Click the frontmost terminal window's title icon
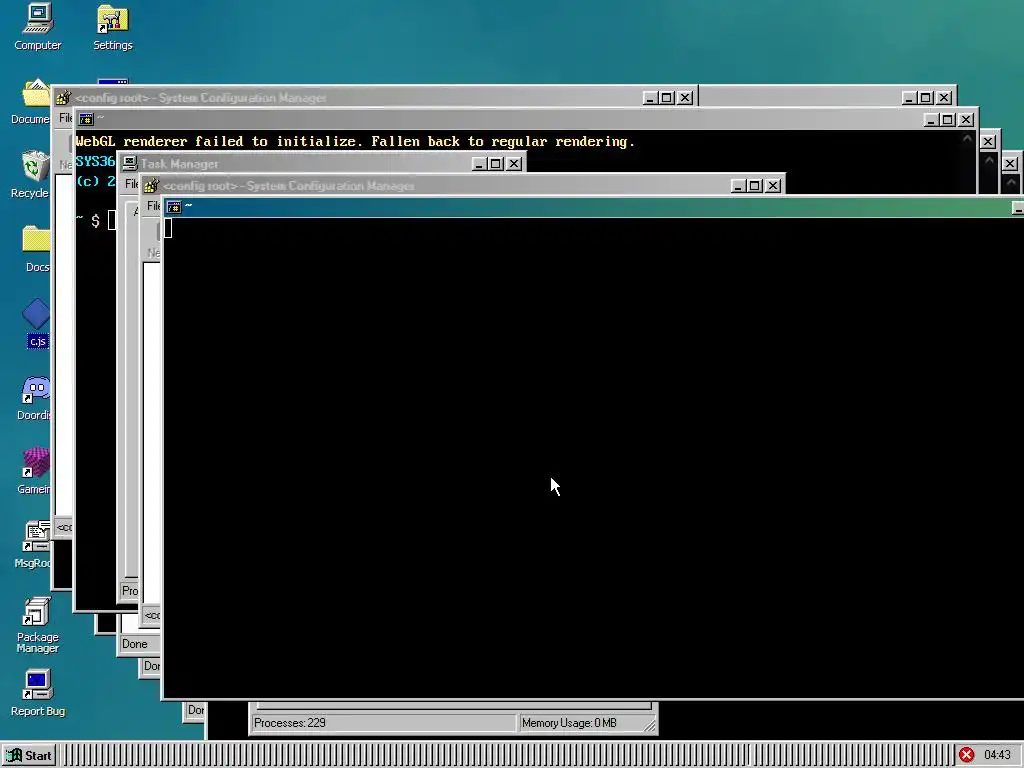The image size is (1024, 768). [x=174, y=206]
